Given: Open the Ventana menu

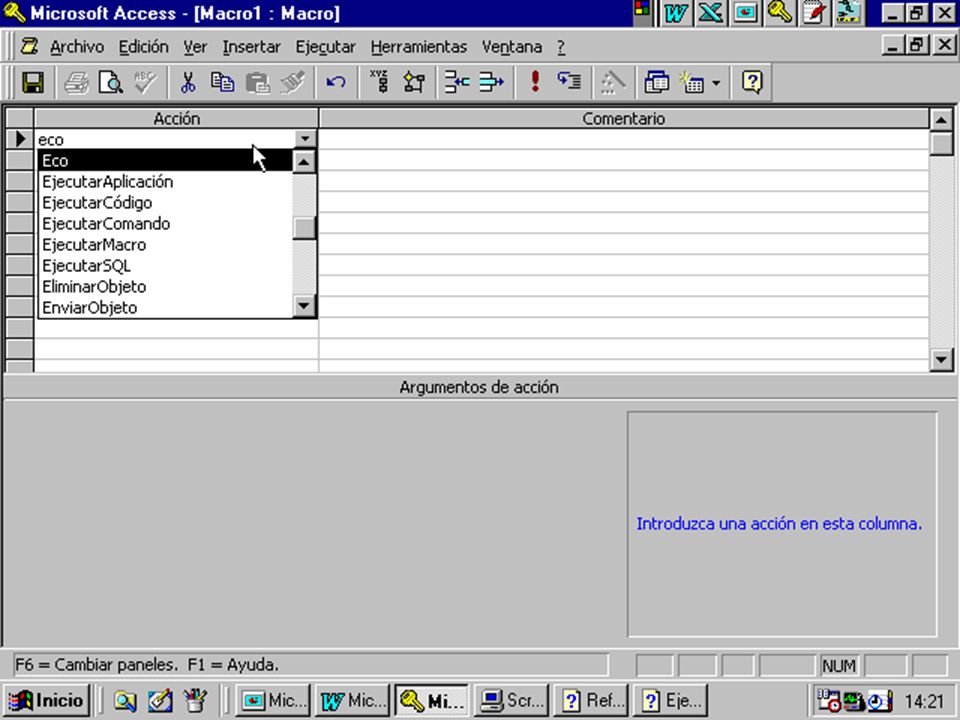Looking at the screenshot, I should 512,47.
